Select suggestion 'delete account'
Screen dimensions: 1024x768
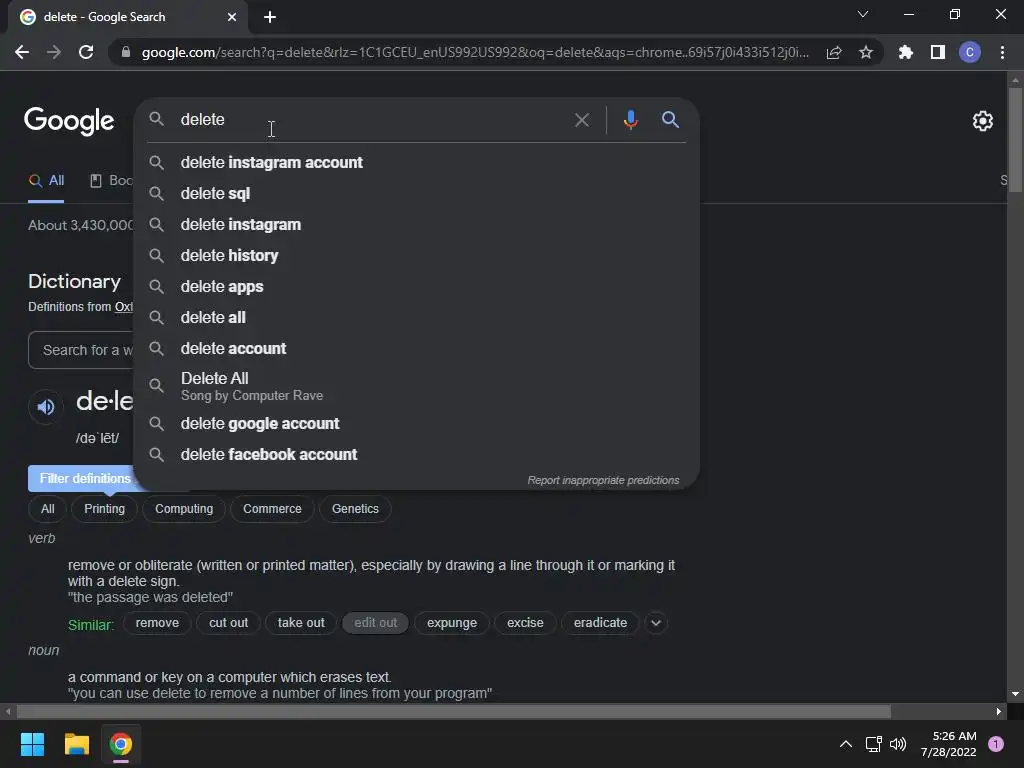pos(416,349)
